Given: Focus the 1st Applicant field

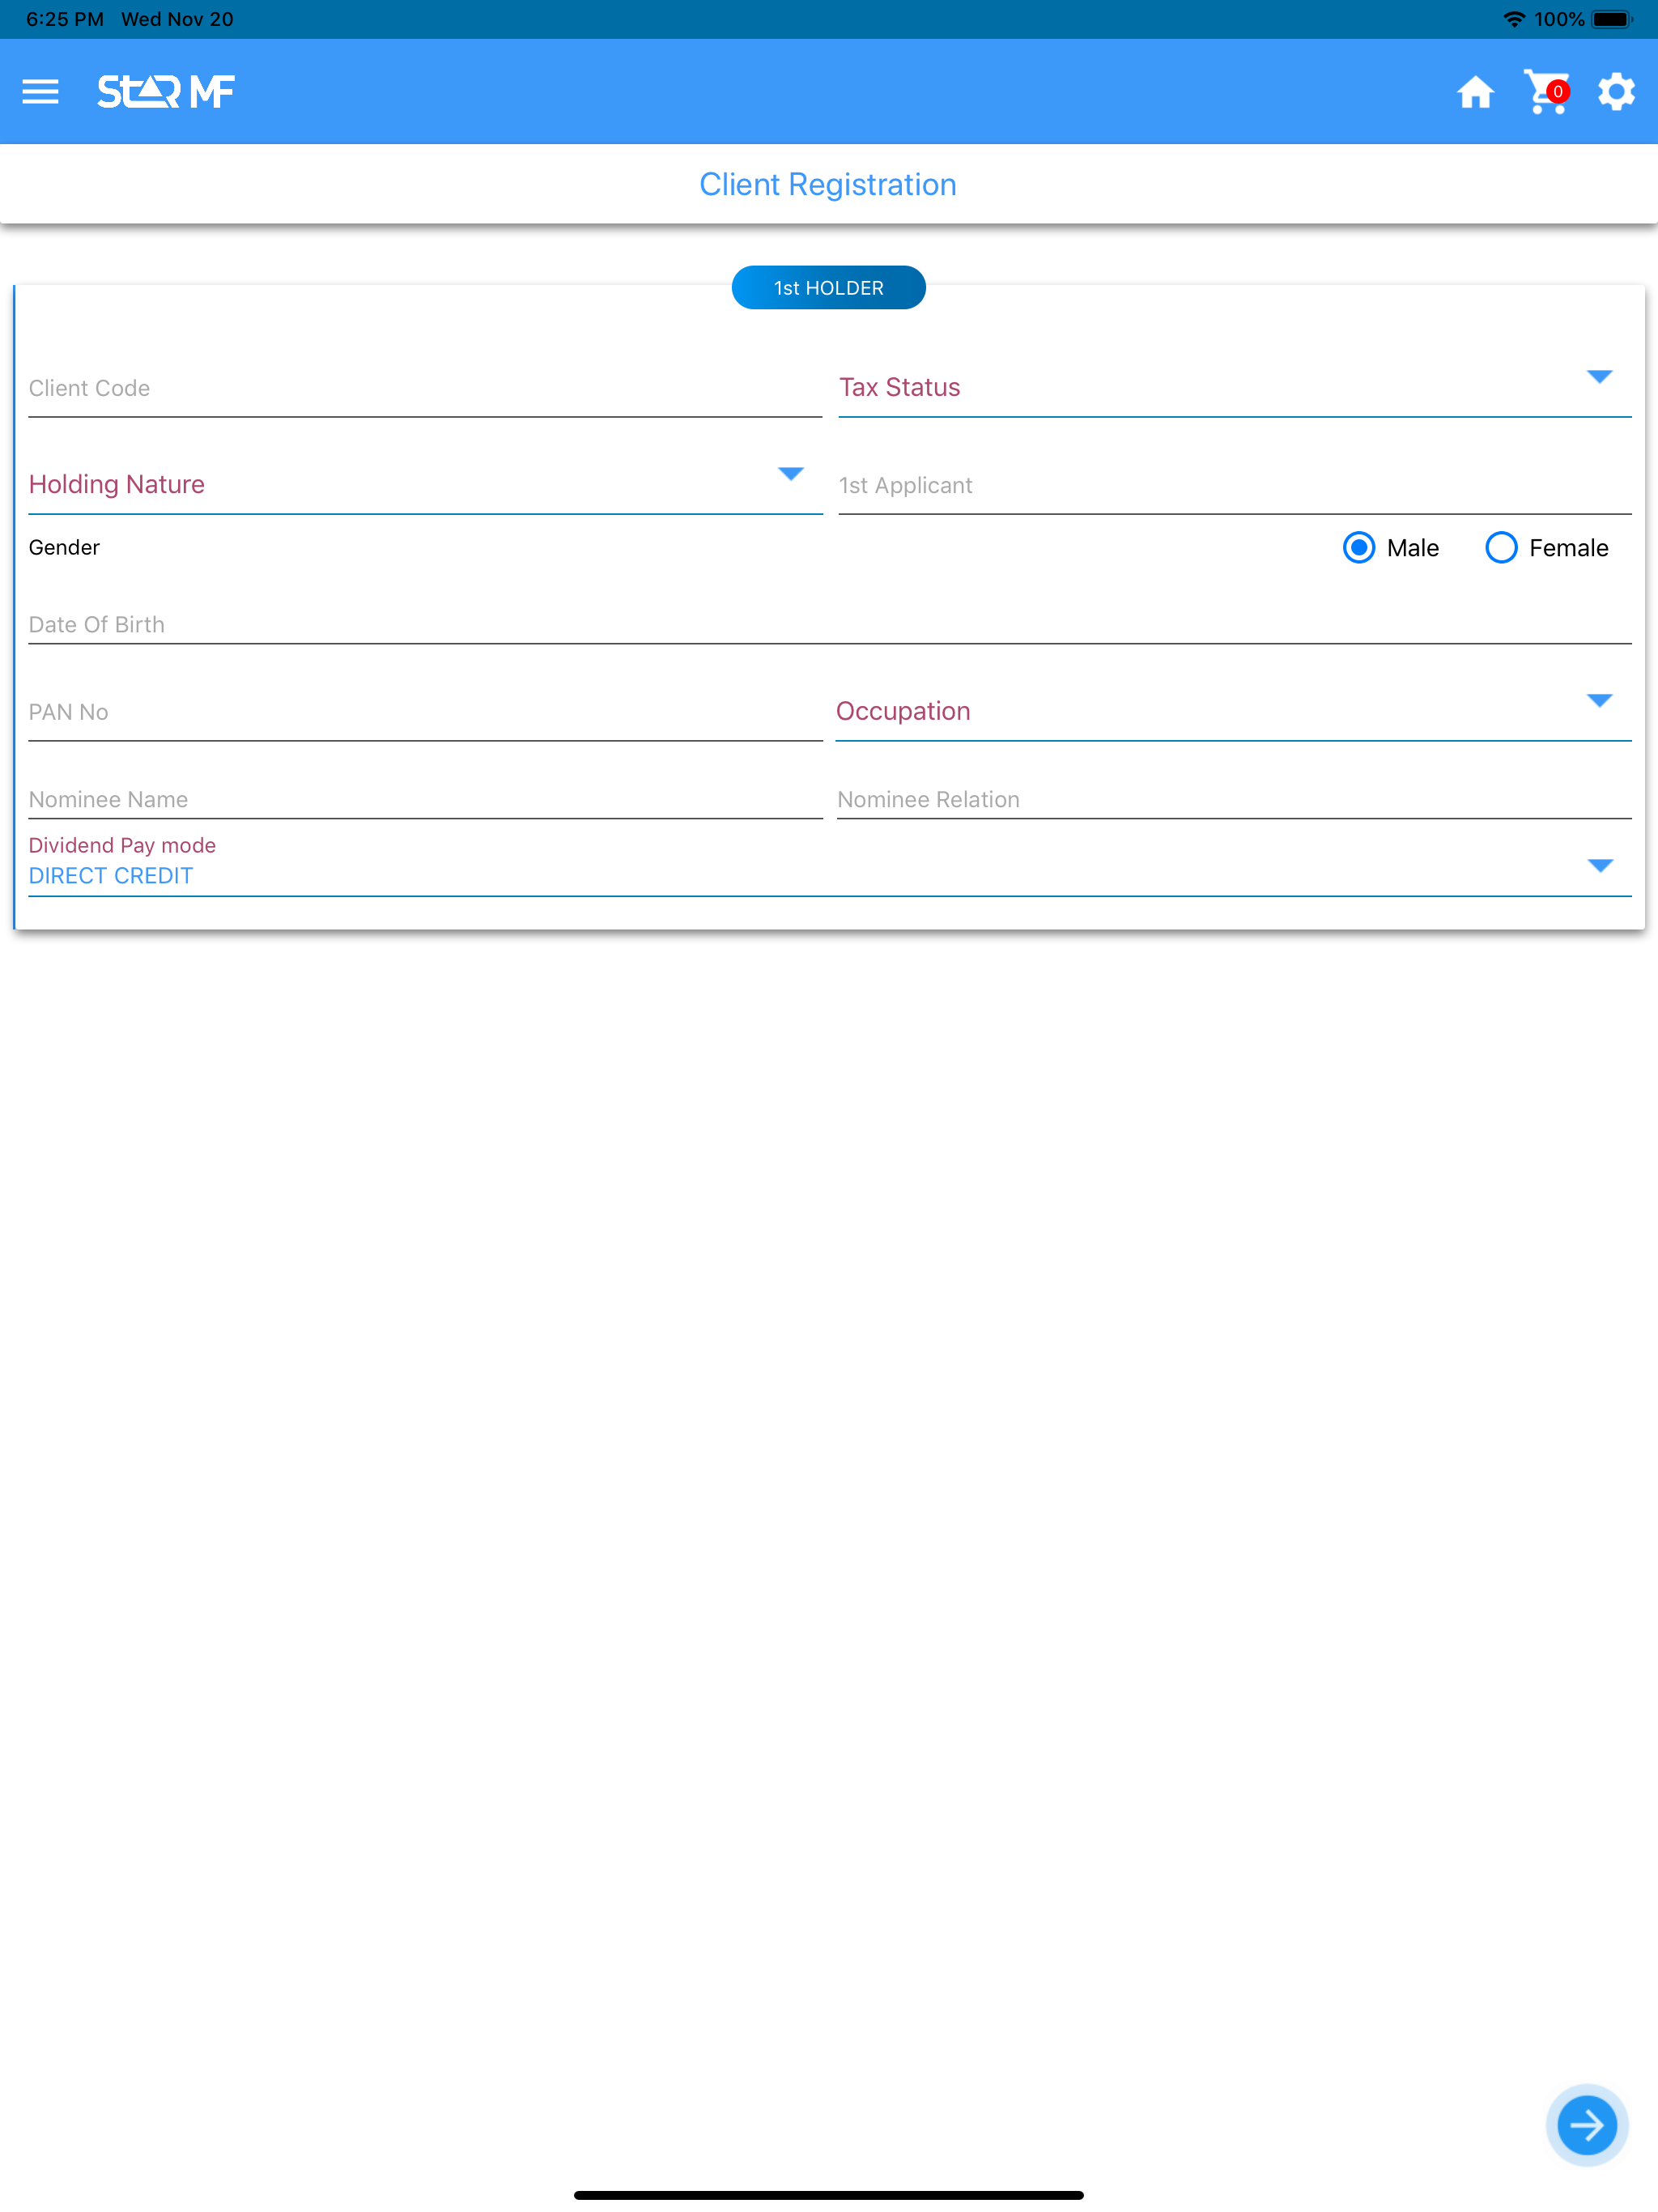Looking at the screenshot, I should pos(1235,485).
